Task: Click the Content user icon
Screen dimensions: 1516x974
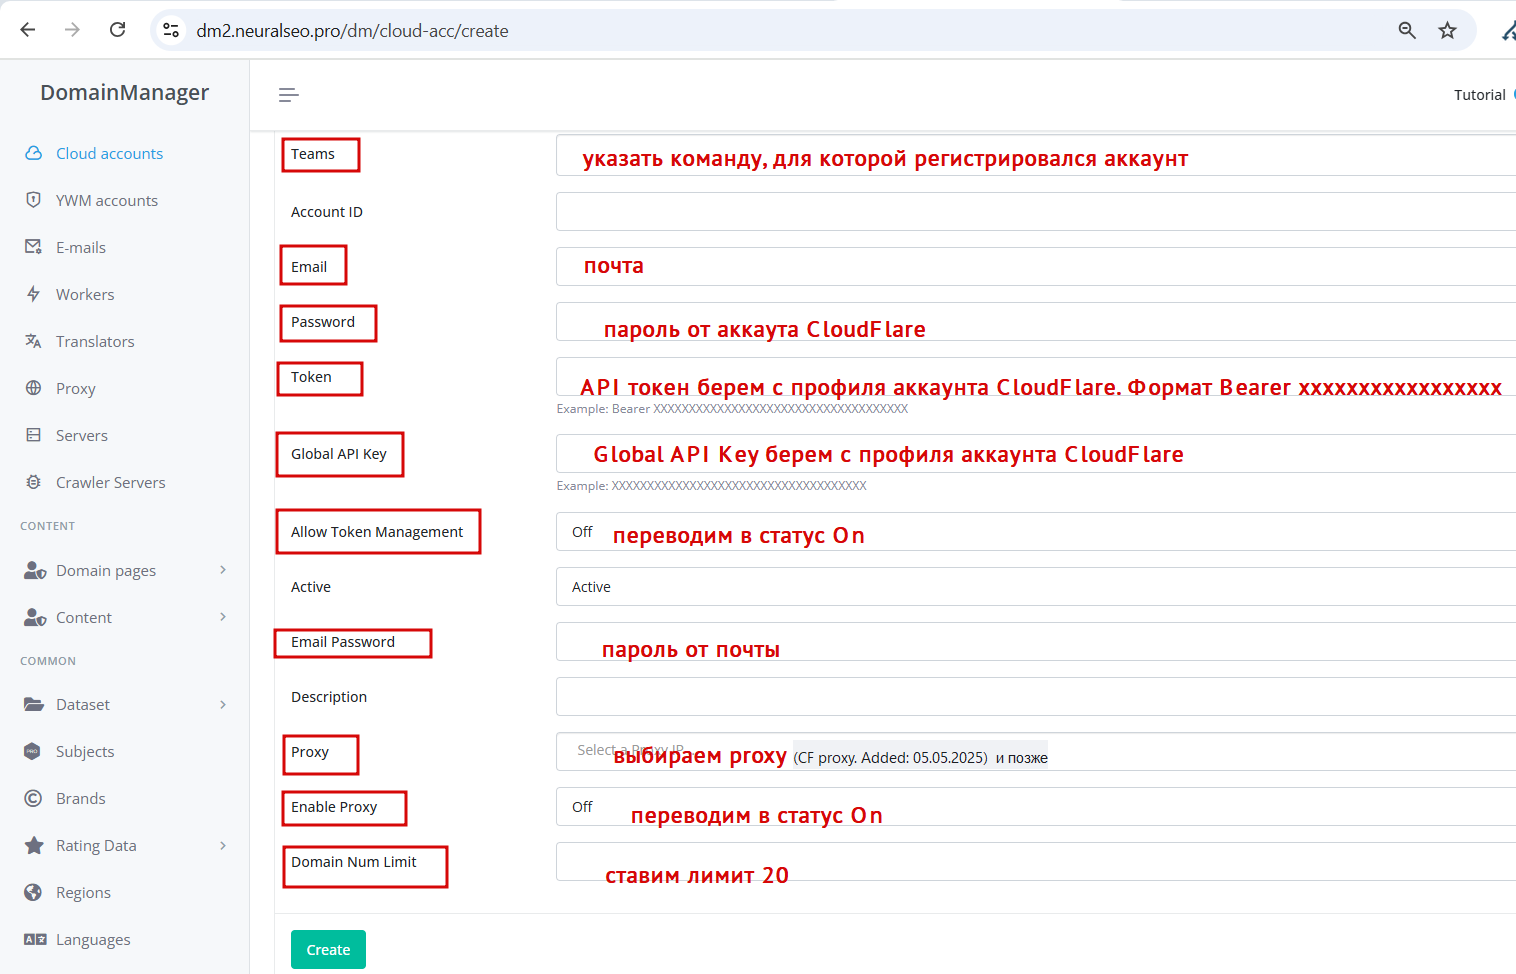Action: (35, 617)
